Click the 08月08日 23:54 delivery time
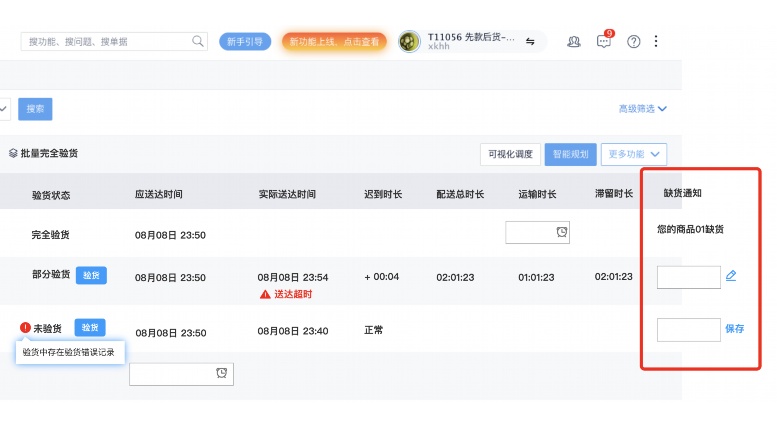 pyautogui.click(x=293, y=277)
